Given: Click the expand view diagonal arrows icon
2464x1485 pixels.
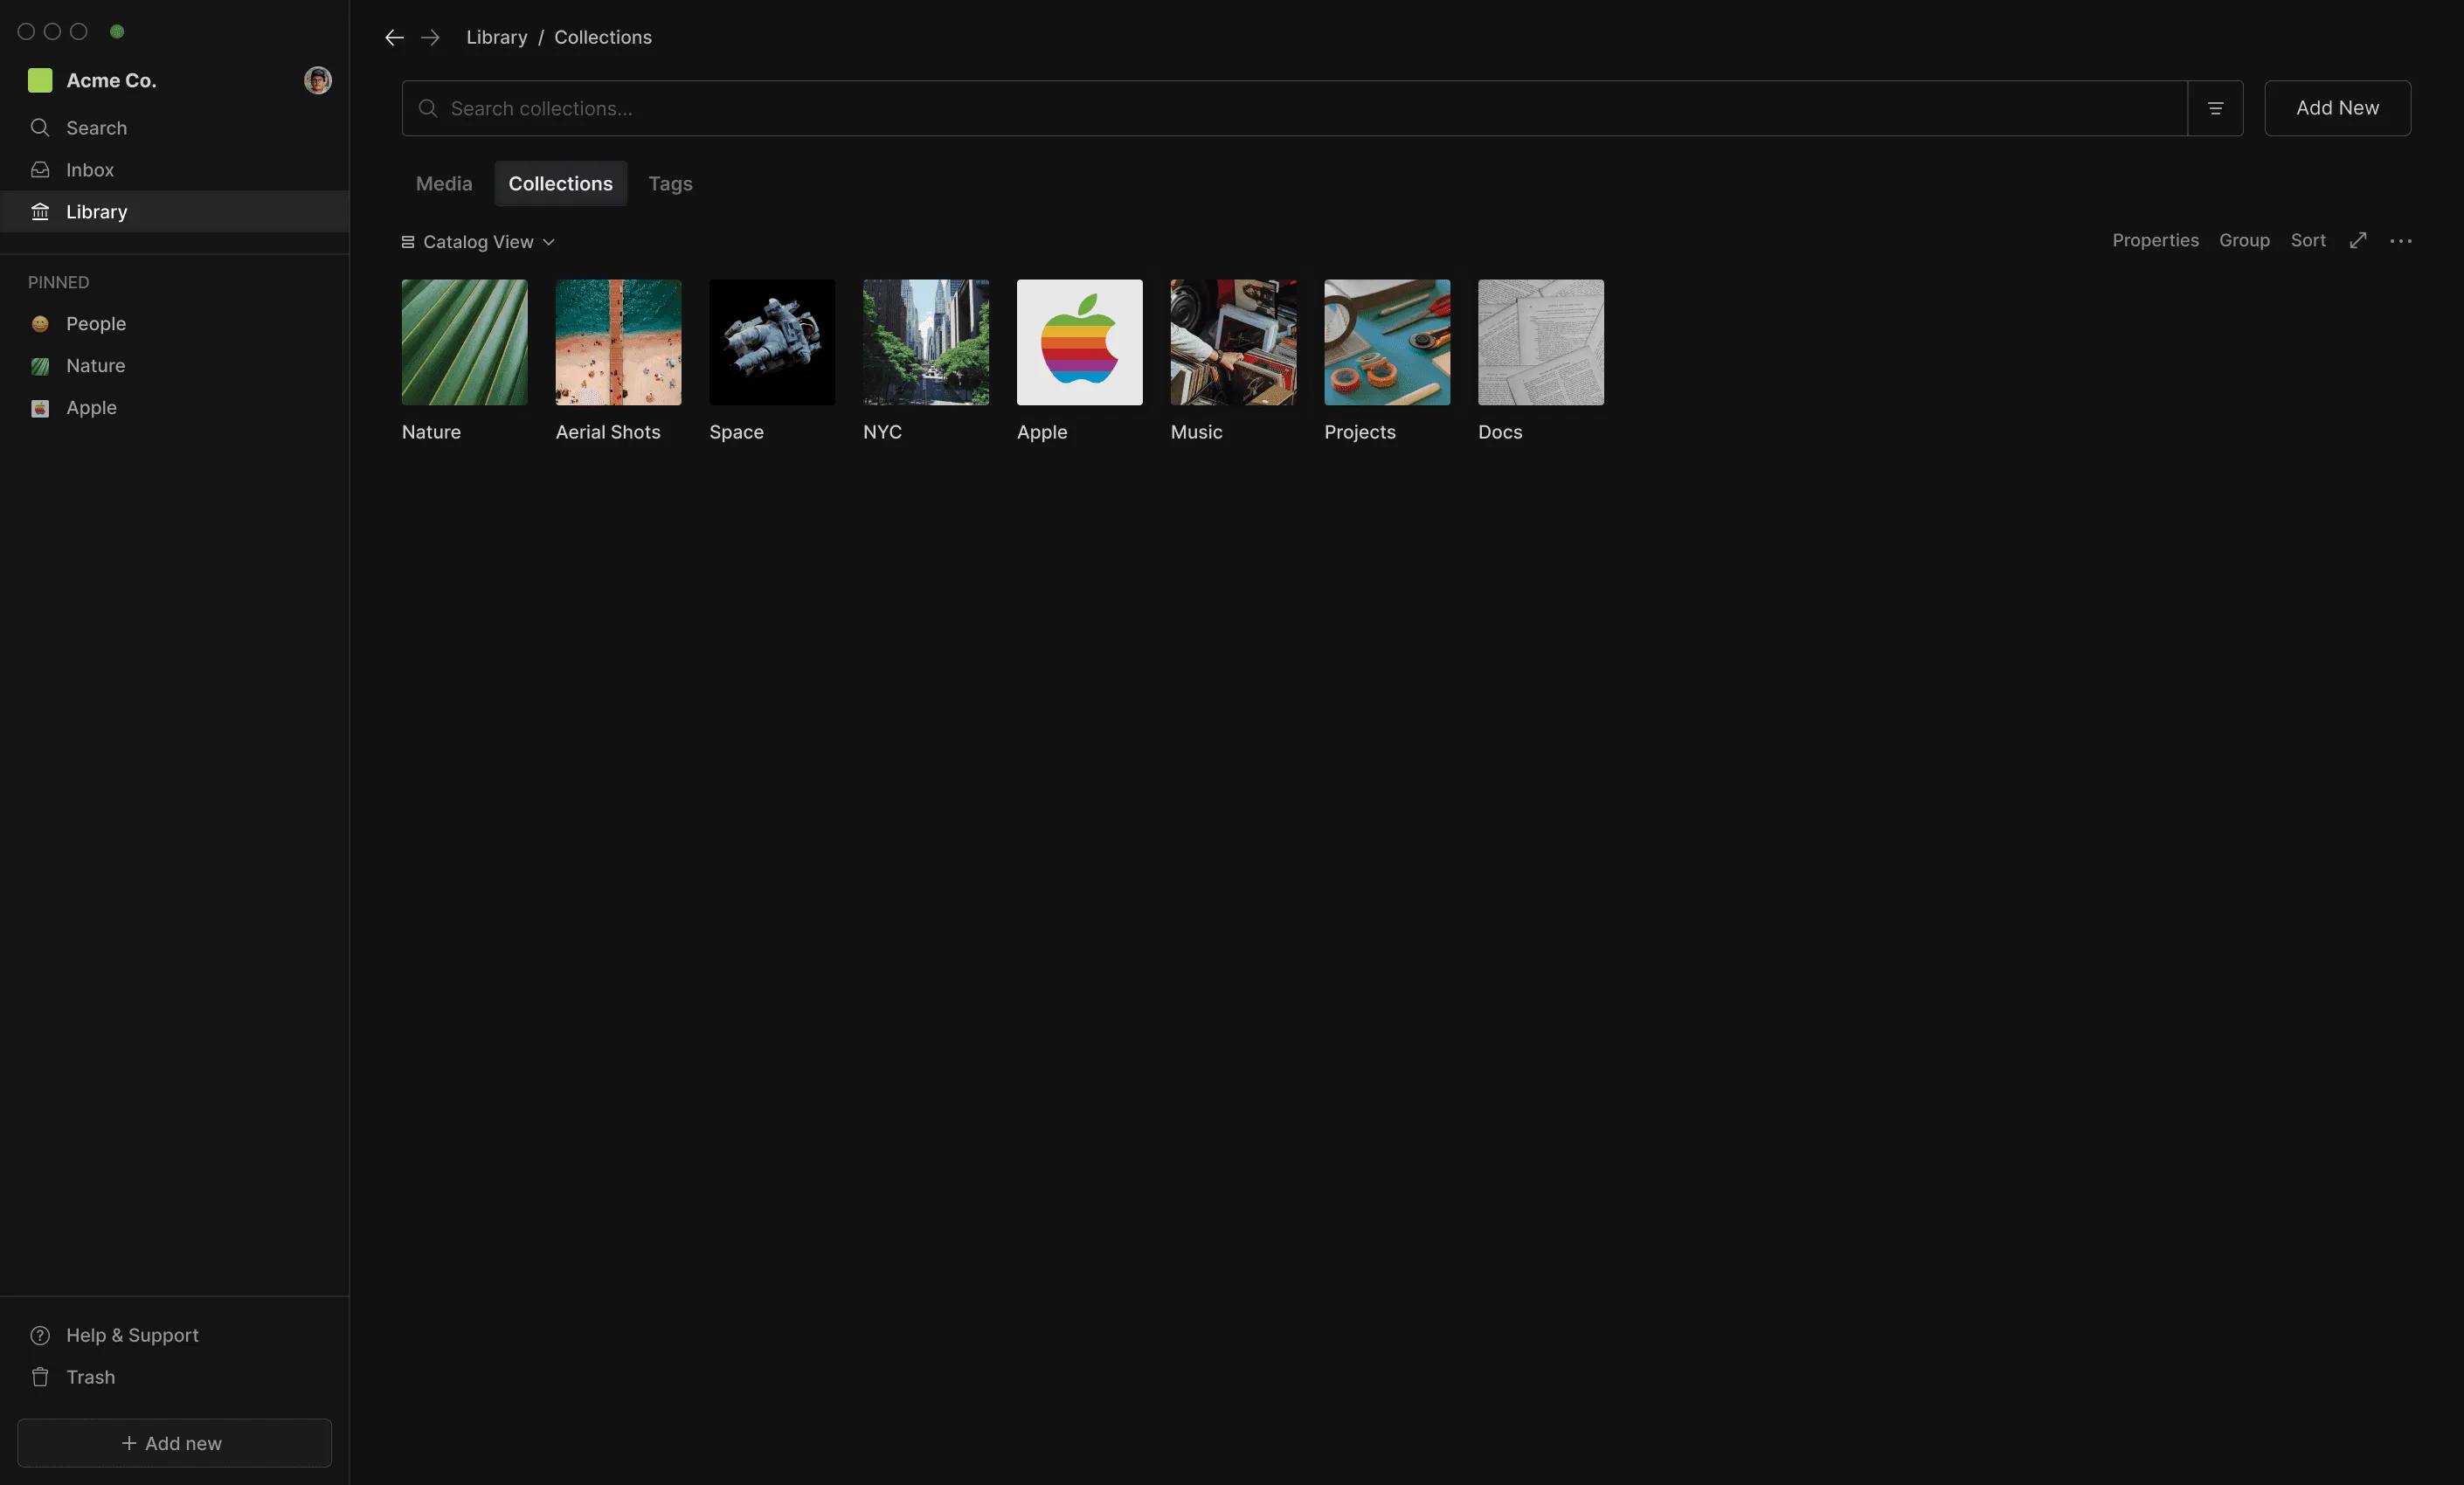Looking at the screenshot, I should (2358, 241).
